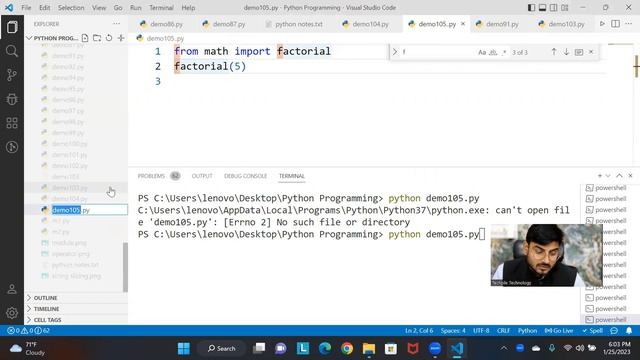Viewport: 640px width, 360px height.
Task: Refresh the Explorer file list
Action: coord(109,38)
